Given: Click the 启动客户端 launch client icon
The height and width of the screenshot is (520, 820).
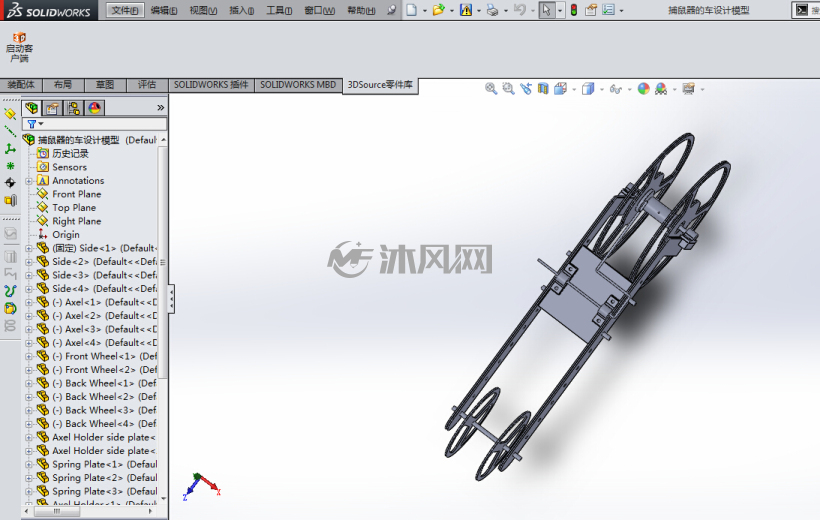Looking at the screenshot, I should pyautogui.click(x=19, y=47).
